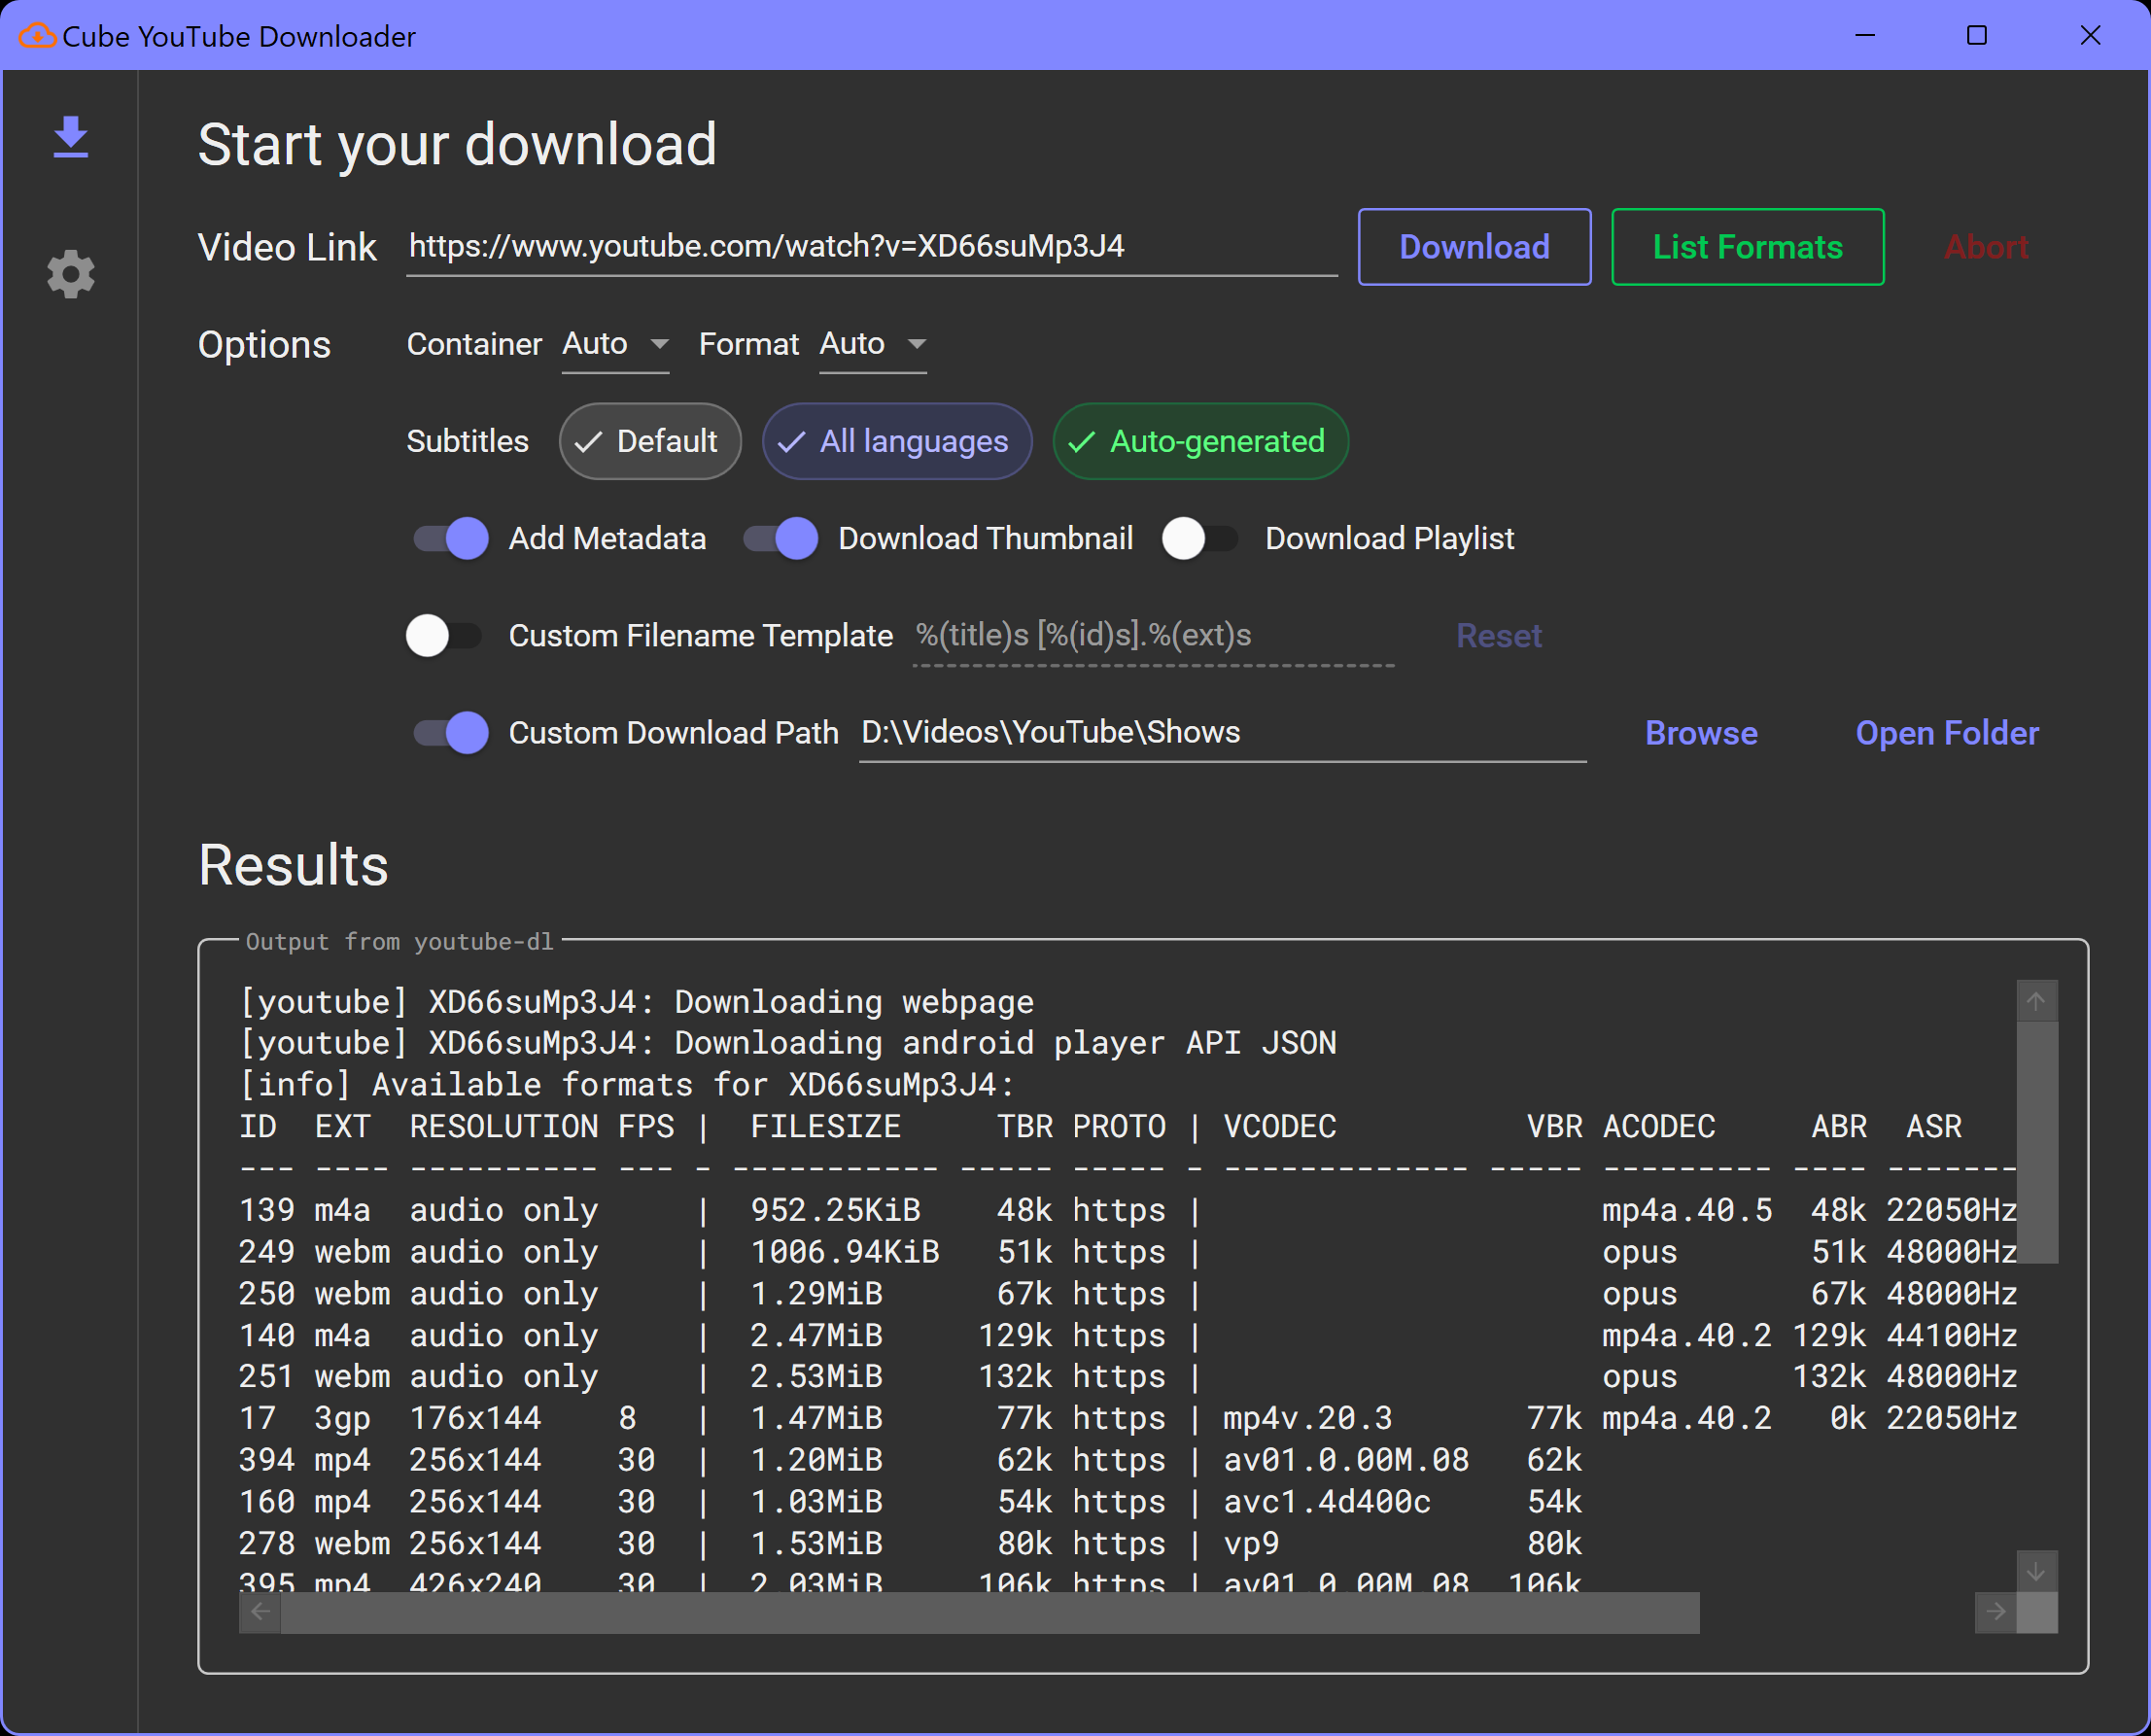2151x1736 pixels.
Task: Click the VCODEC column header text
Action: pos(1280,1127)
